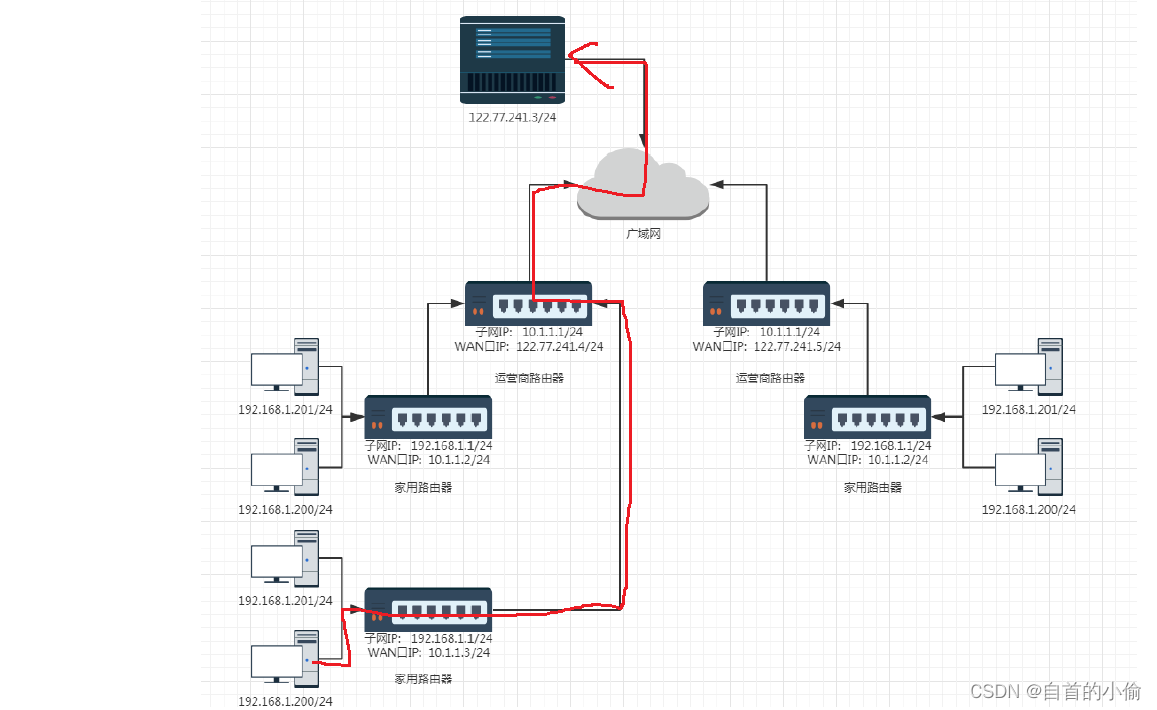Click the topmost left PC labeled 192.168.1.201/24
Viewport: 1157px width, 710px height.
pyautogui.click(x=285, y=367)
